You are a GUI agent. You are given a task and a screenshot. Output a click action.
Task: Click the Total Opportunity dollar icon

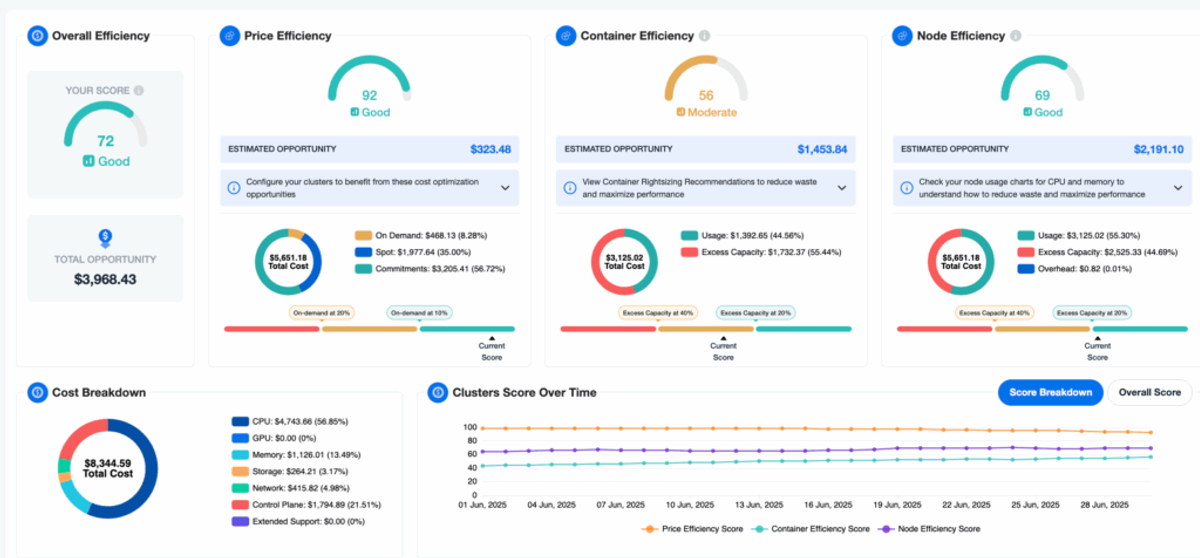[x=105, y=238]
